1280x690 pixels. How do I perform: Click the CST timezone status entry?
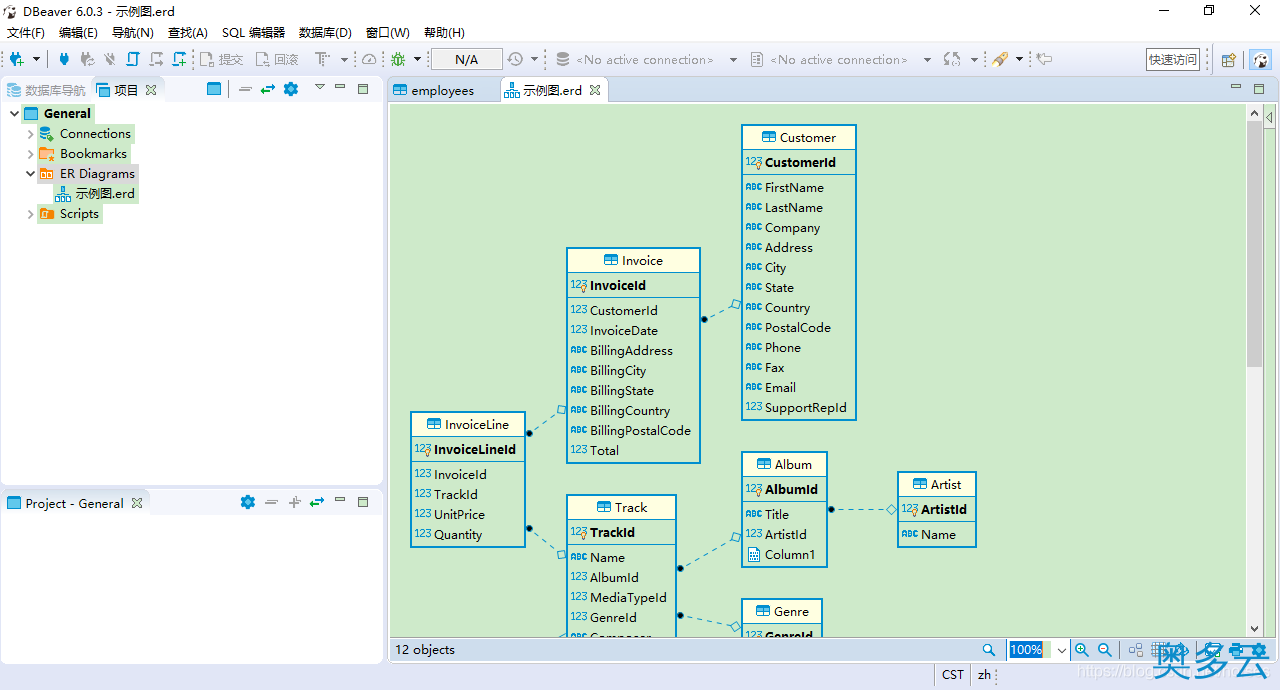coord(953,675)
